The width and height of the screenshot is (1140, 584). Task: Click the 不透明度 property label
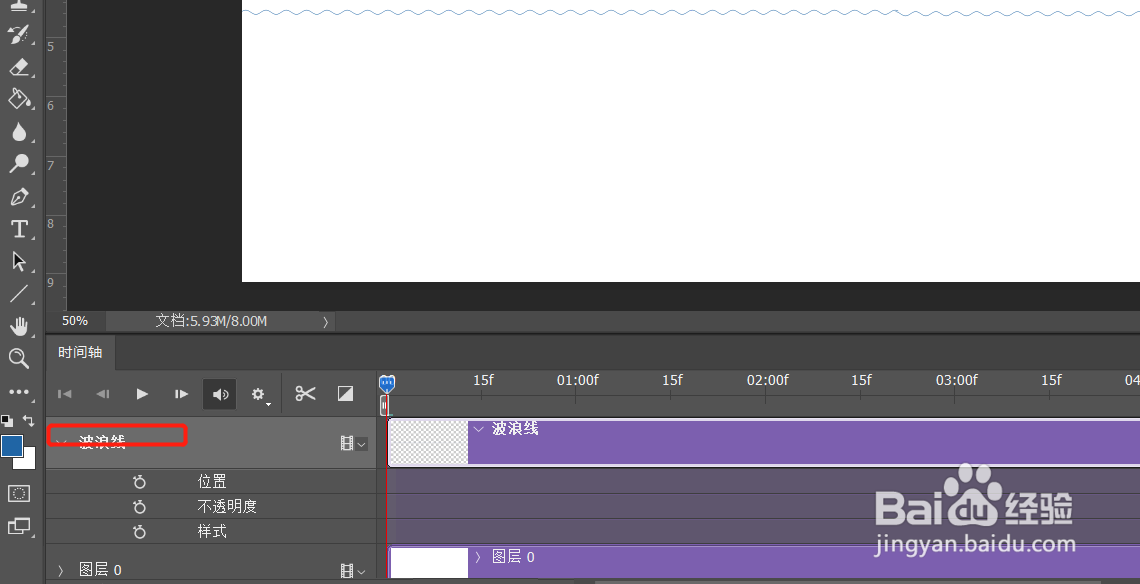click(227, 506)
